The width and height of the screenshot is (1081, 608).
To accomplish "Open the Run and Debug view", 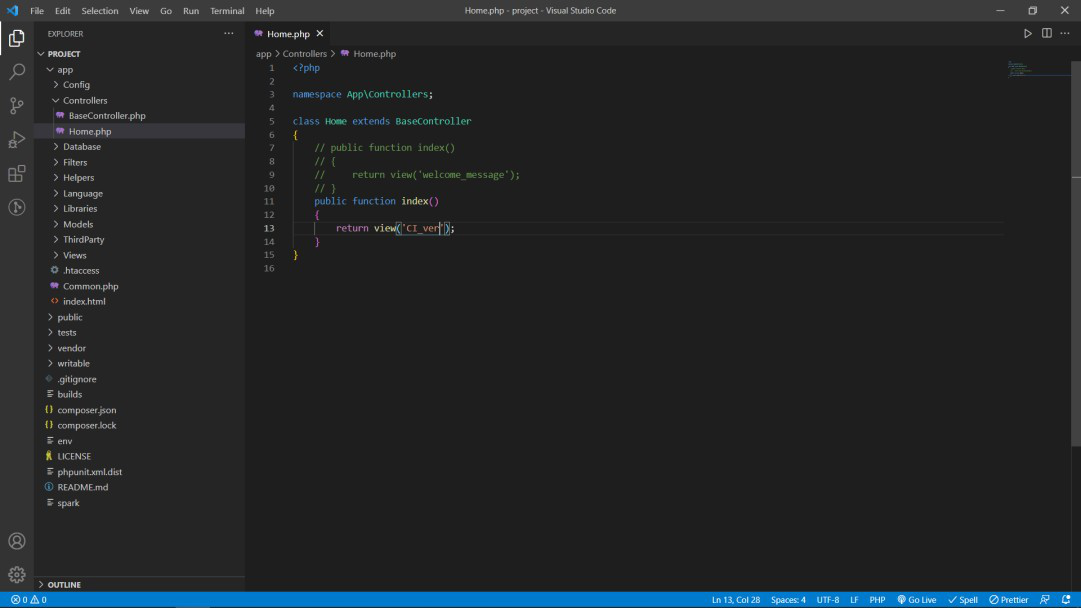I will click(x=17, y=140).
